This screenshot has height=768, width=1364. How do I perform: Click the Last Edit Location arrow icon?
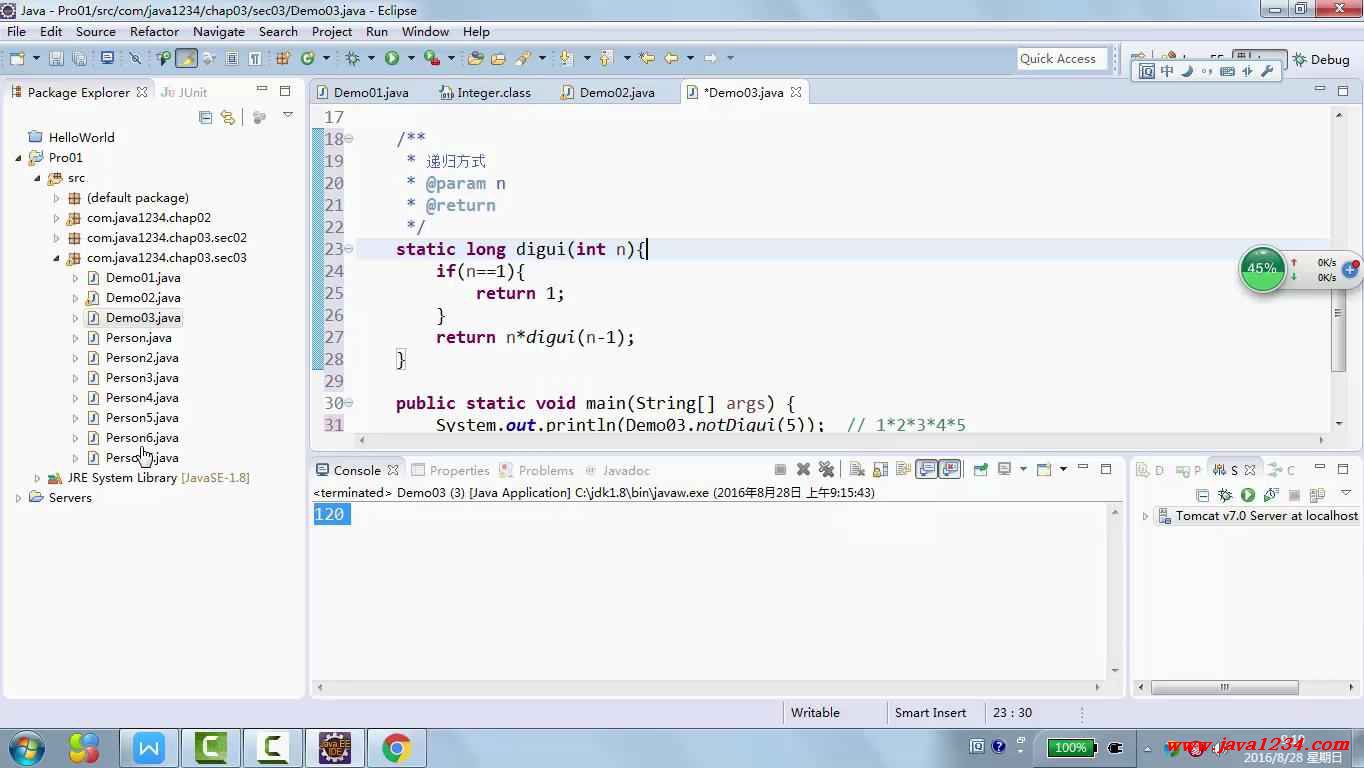point(647,59)
